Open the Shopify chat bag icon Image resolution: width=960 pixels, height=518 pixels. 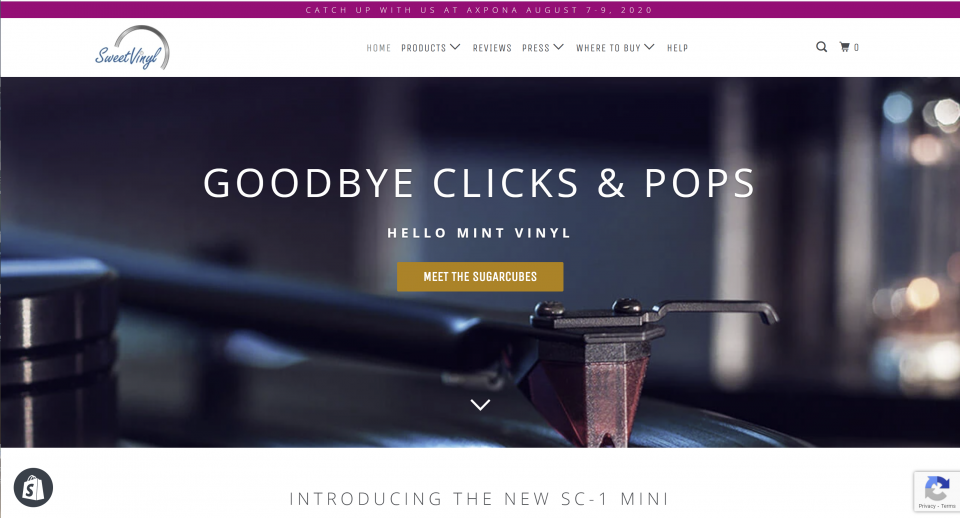[x=33, y=487]
